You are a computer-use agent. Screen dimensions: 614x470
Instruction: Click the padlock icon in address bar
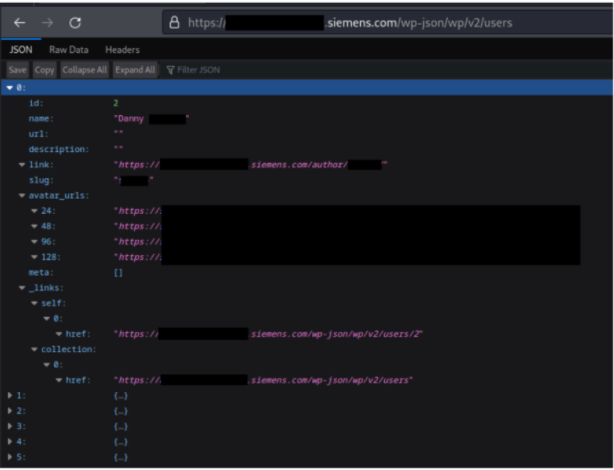coord(174,23)
